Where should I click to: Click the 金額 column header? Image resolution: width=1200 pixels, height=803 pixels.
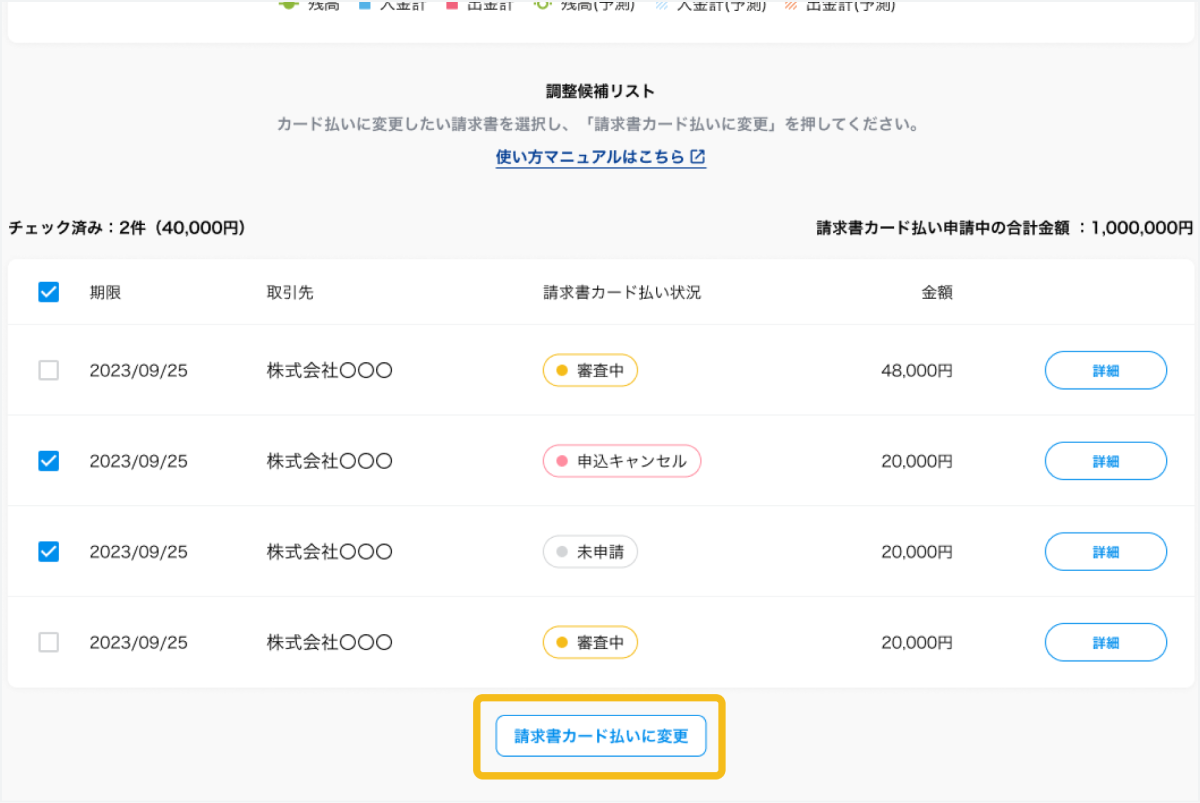click(x=936, y=293)
